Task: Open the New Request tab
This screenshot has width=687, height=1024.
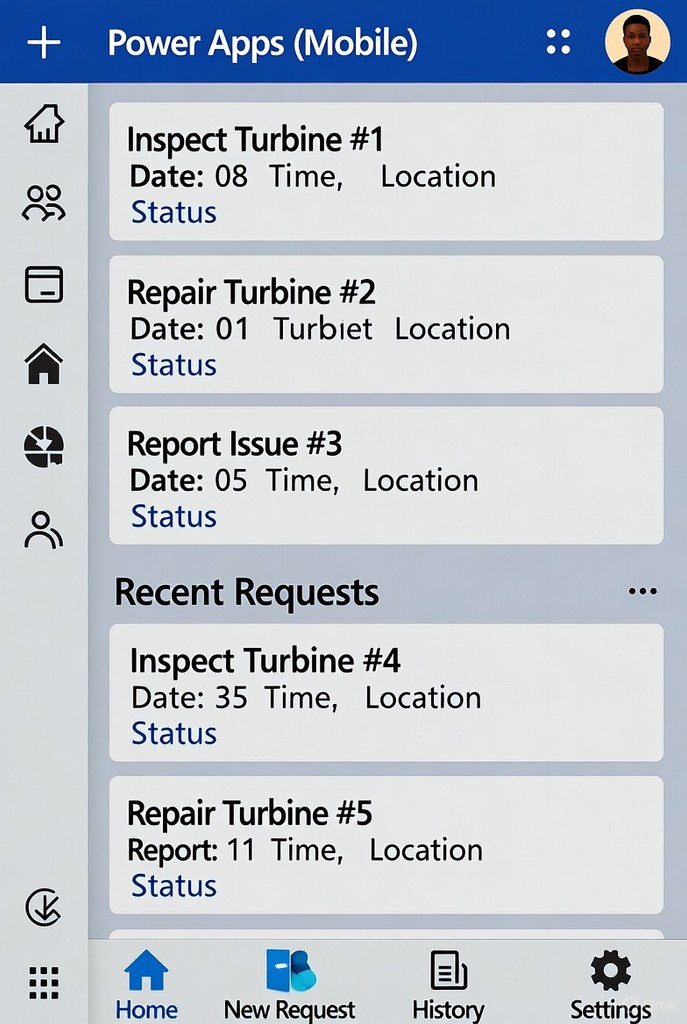Action: pos(290,985)
